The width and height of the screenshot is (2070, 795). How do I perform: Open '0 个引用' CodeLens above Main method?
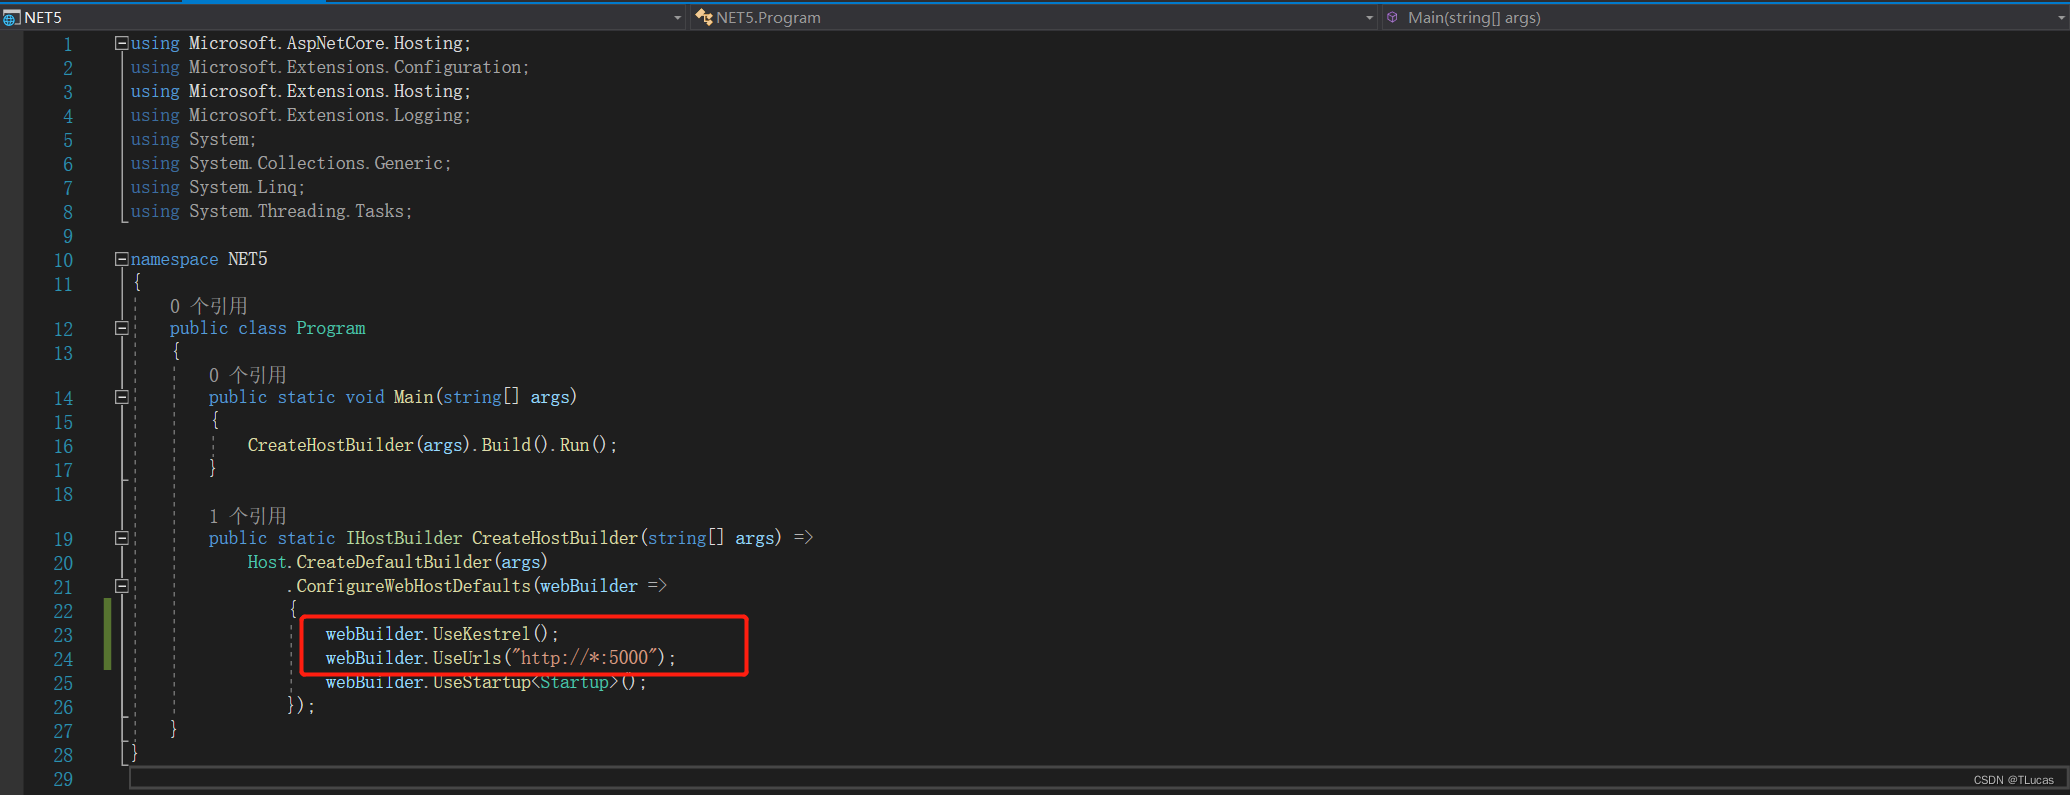(247, 375)
